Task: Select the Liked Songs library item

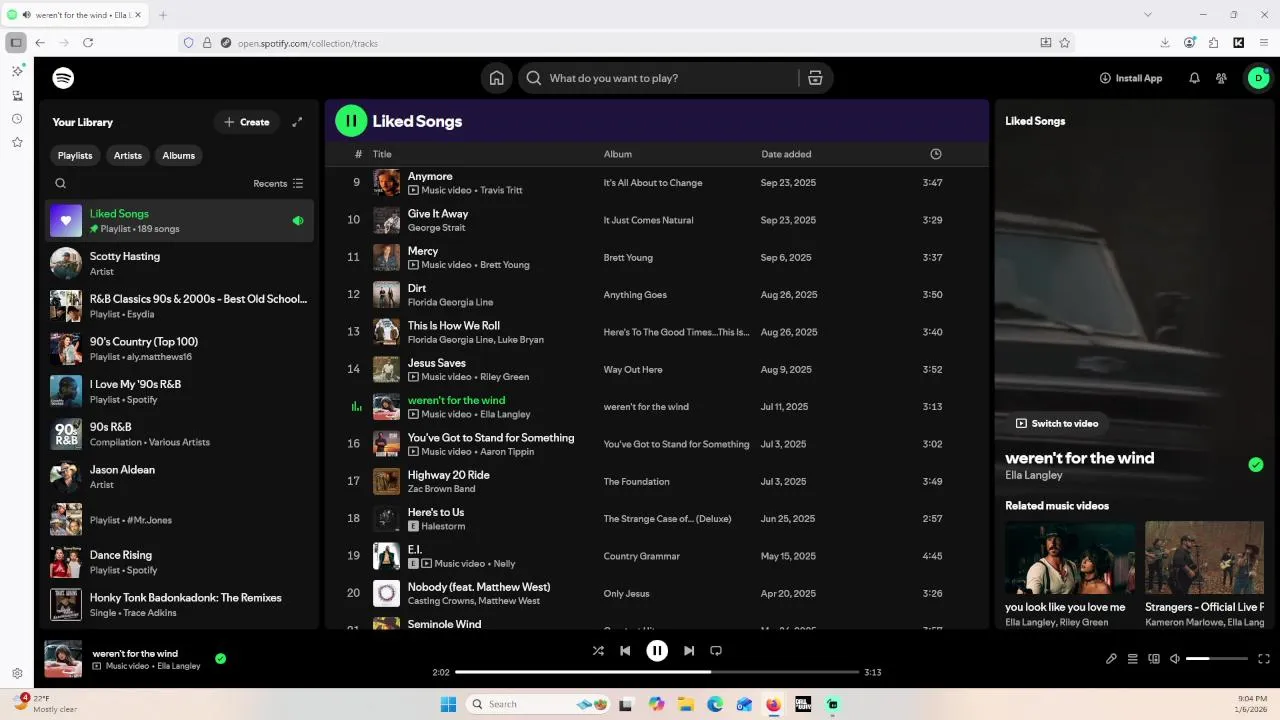Action: coord(180,220)
